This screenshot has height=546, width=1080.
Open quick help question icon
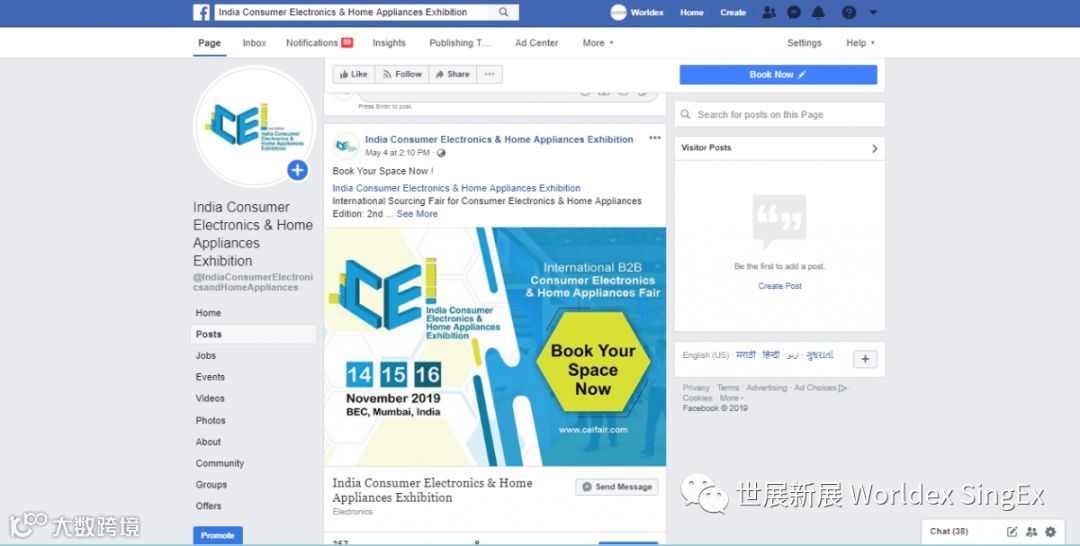coord(849,12)
